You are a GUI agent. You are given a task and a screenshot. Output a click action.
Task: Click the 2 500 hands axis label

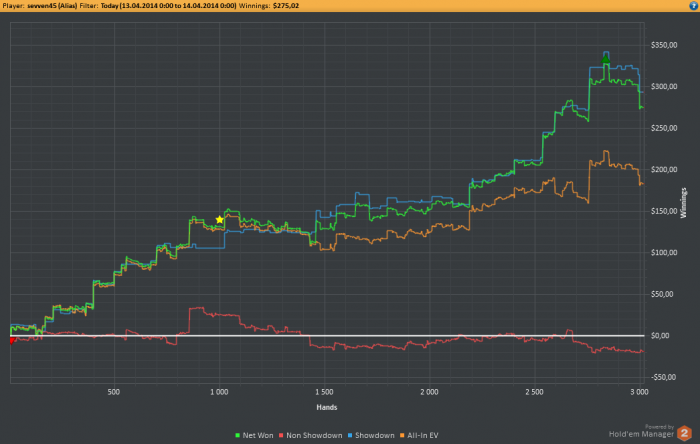pyautogui.click(x=534, y=392)
